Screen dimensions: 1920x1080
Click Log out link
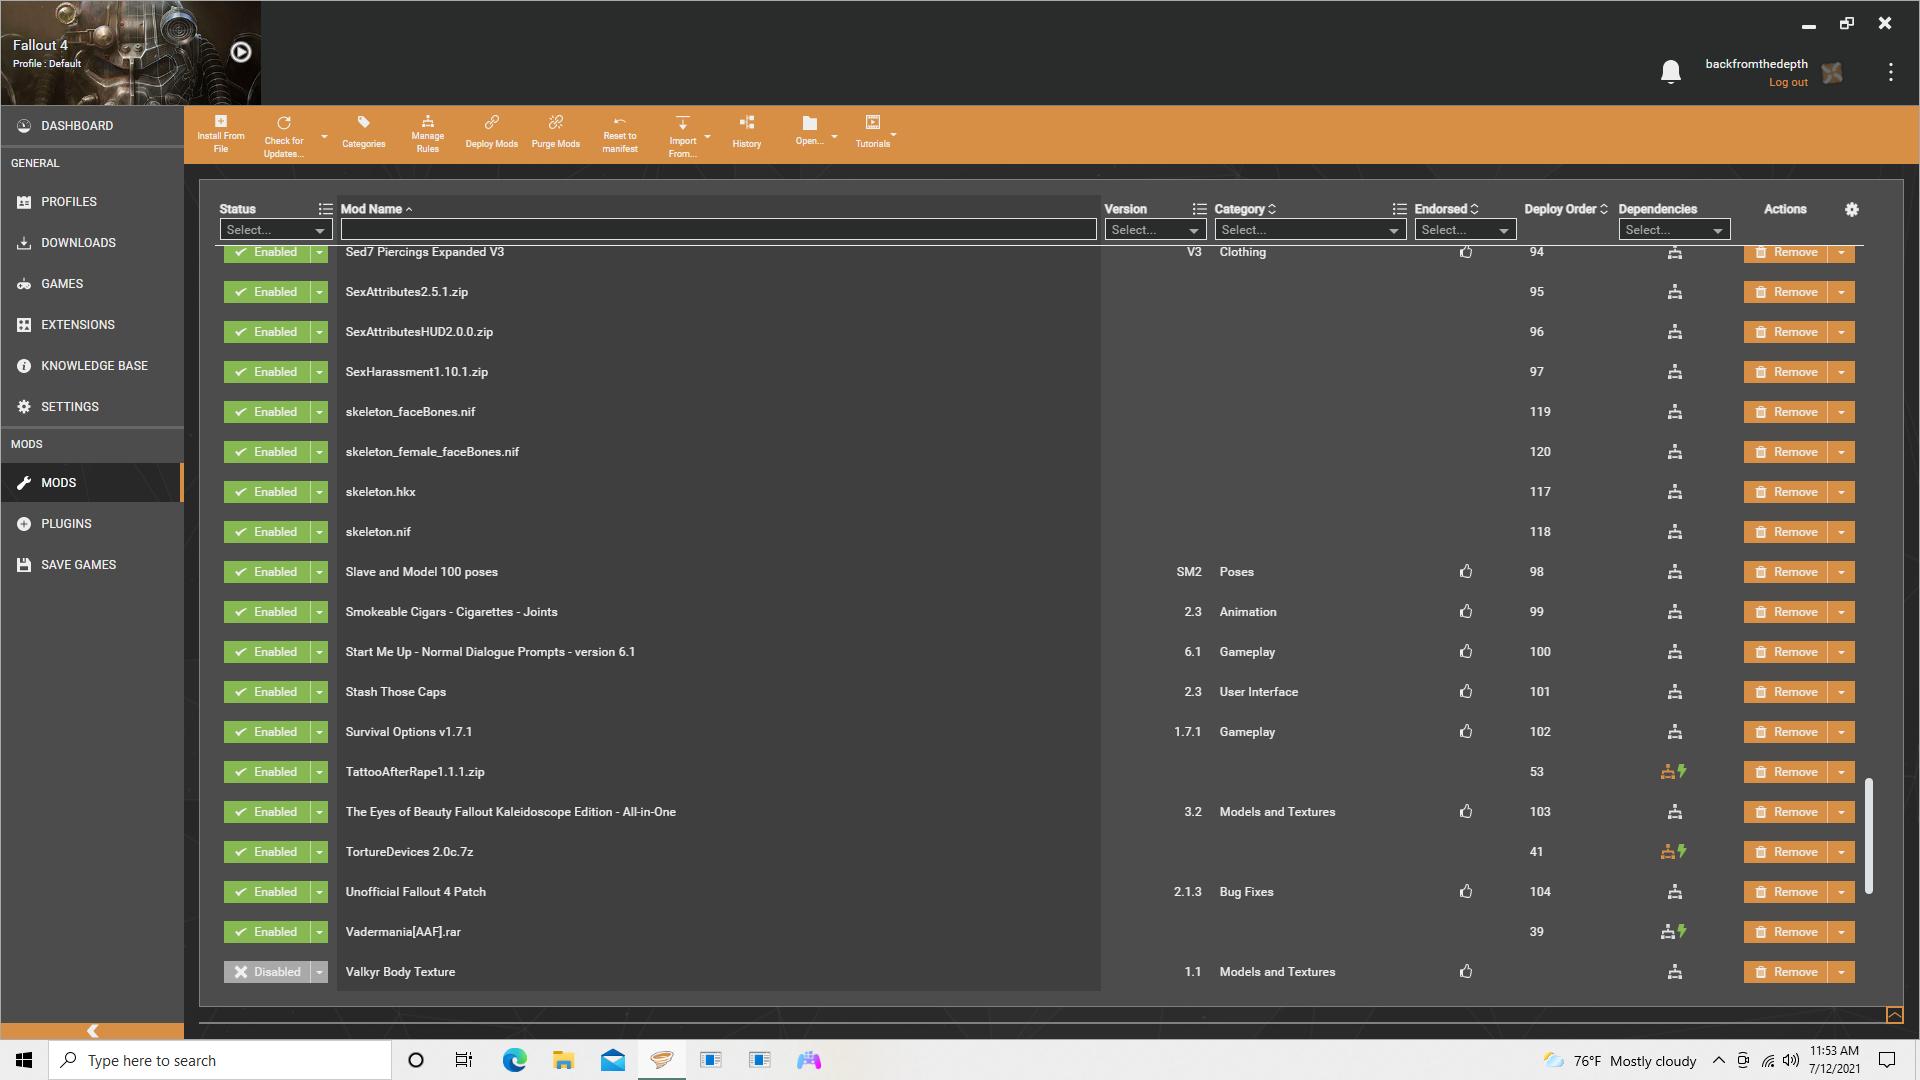tap(1788, 83)
